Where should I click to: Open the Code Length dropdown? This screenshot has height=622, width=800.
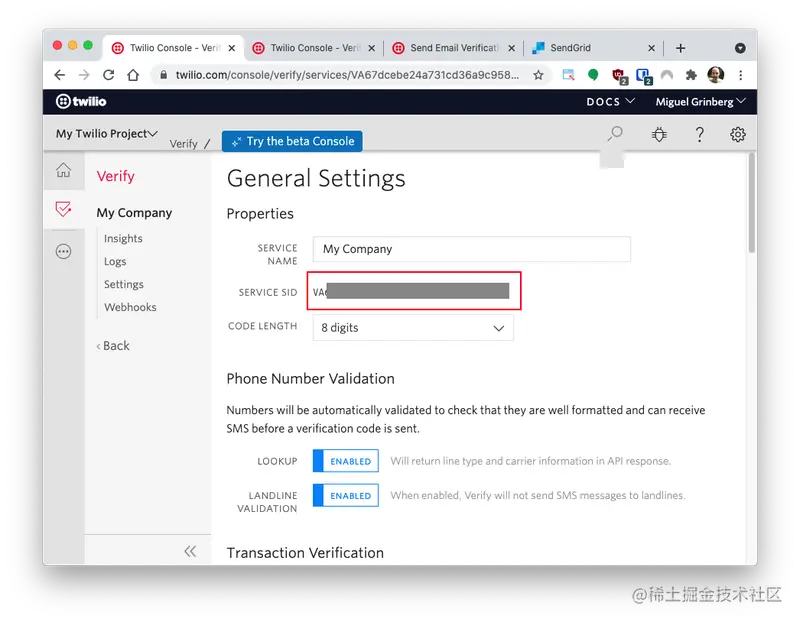[x=413, y=328]
